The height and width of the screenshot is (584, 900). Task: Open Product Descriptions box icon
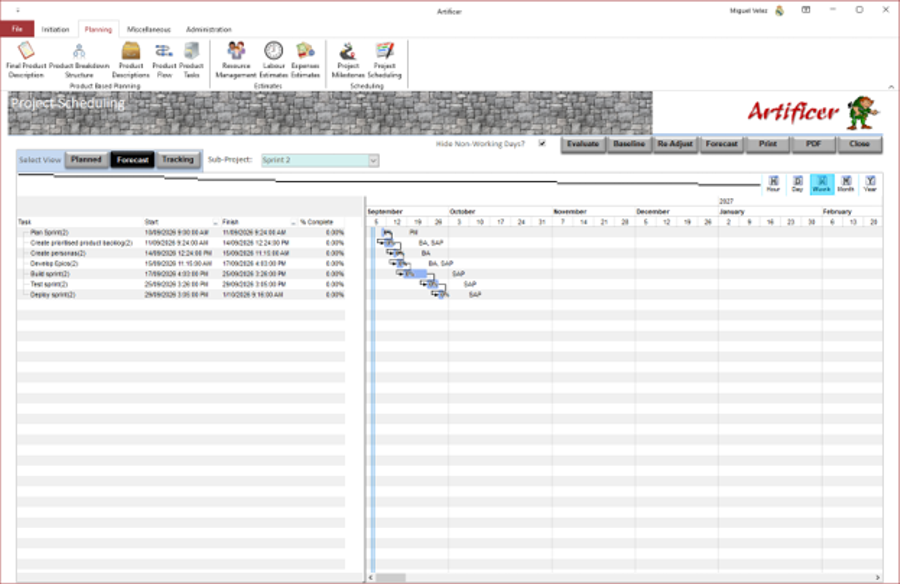coord(131,60)
